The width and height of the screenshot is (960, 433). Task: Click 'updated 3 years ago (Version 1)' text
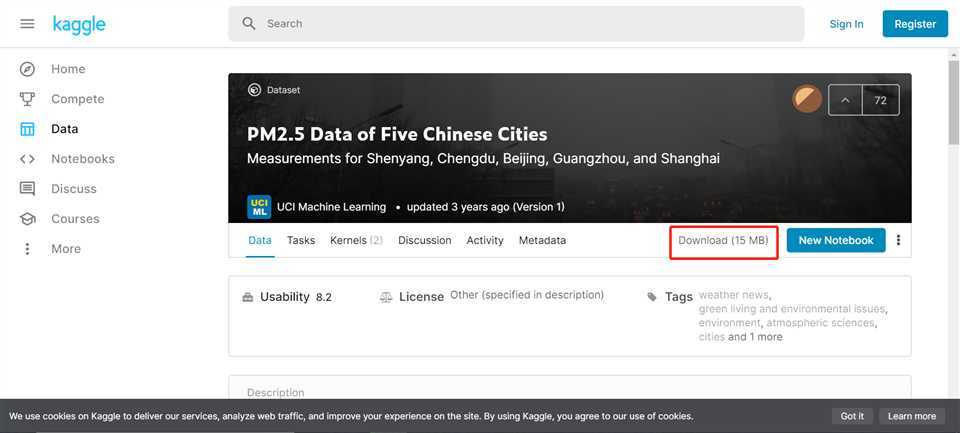[x=486, y=207]
